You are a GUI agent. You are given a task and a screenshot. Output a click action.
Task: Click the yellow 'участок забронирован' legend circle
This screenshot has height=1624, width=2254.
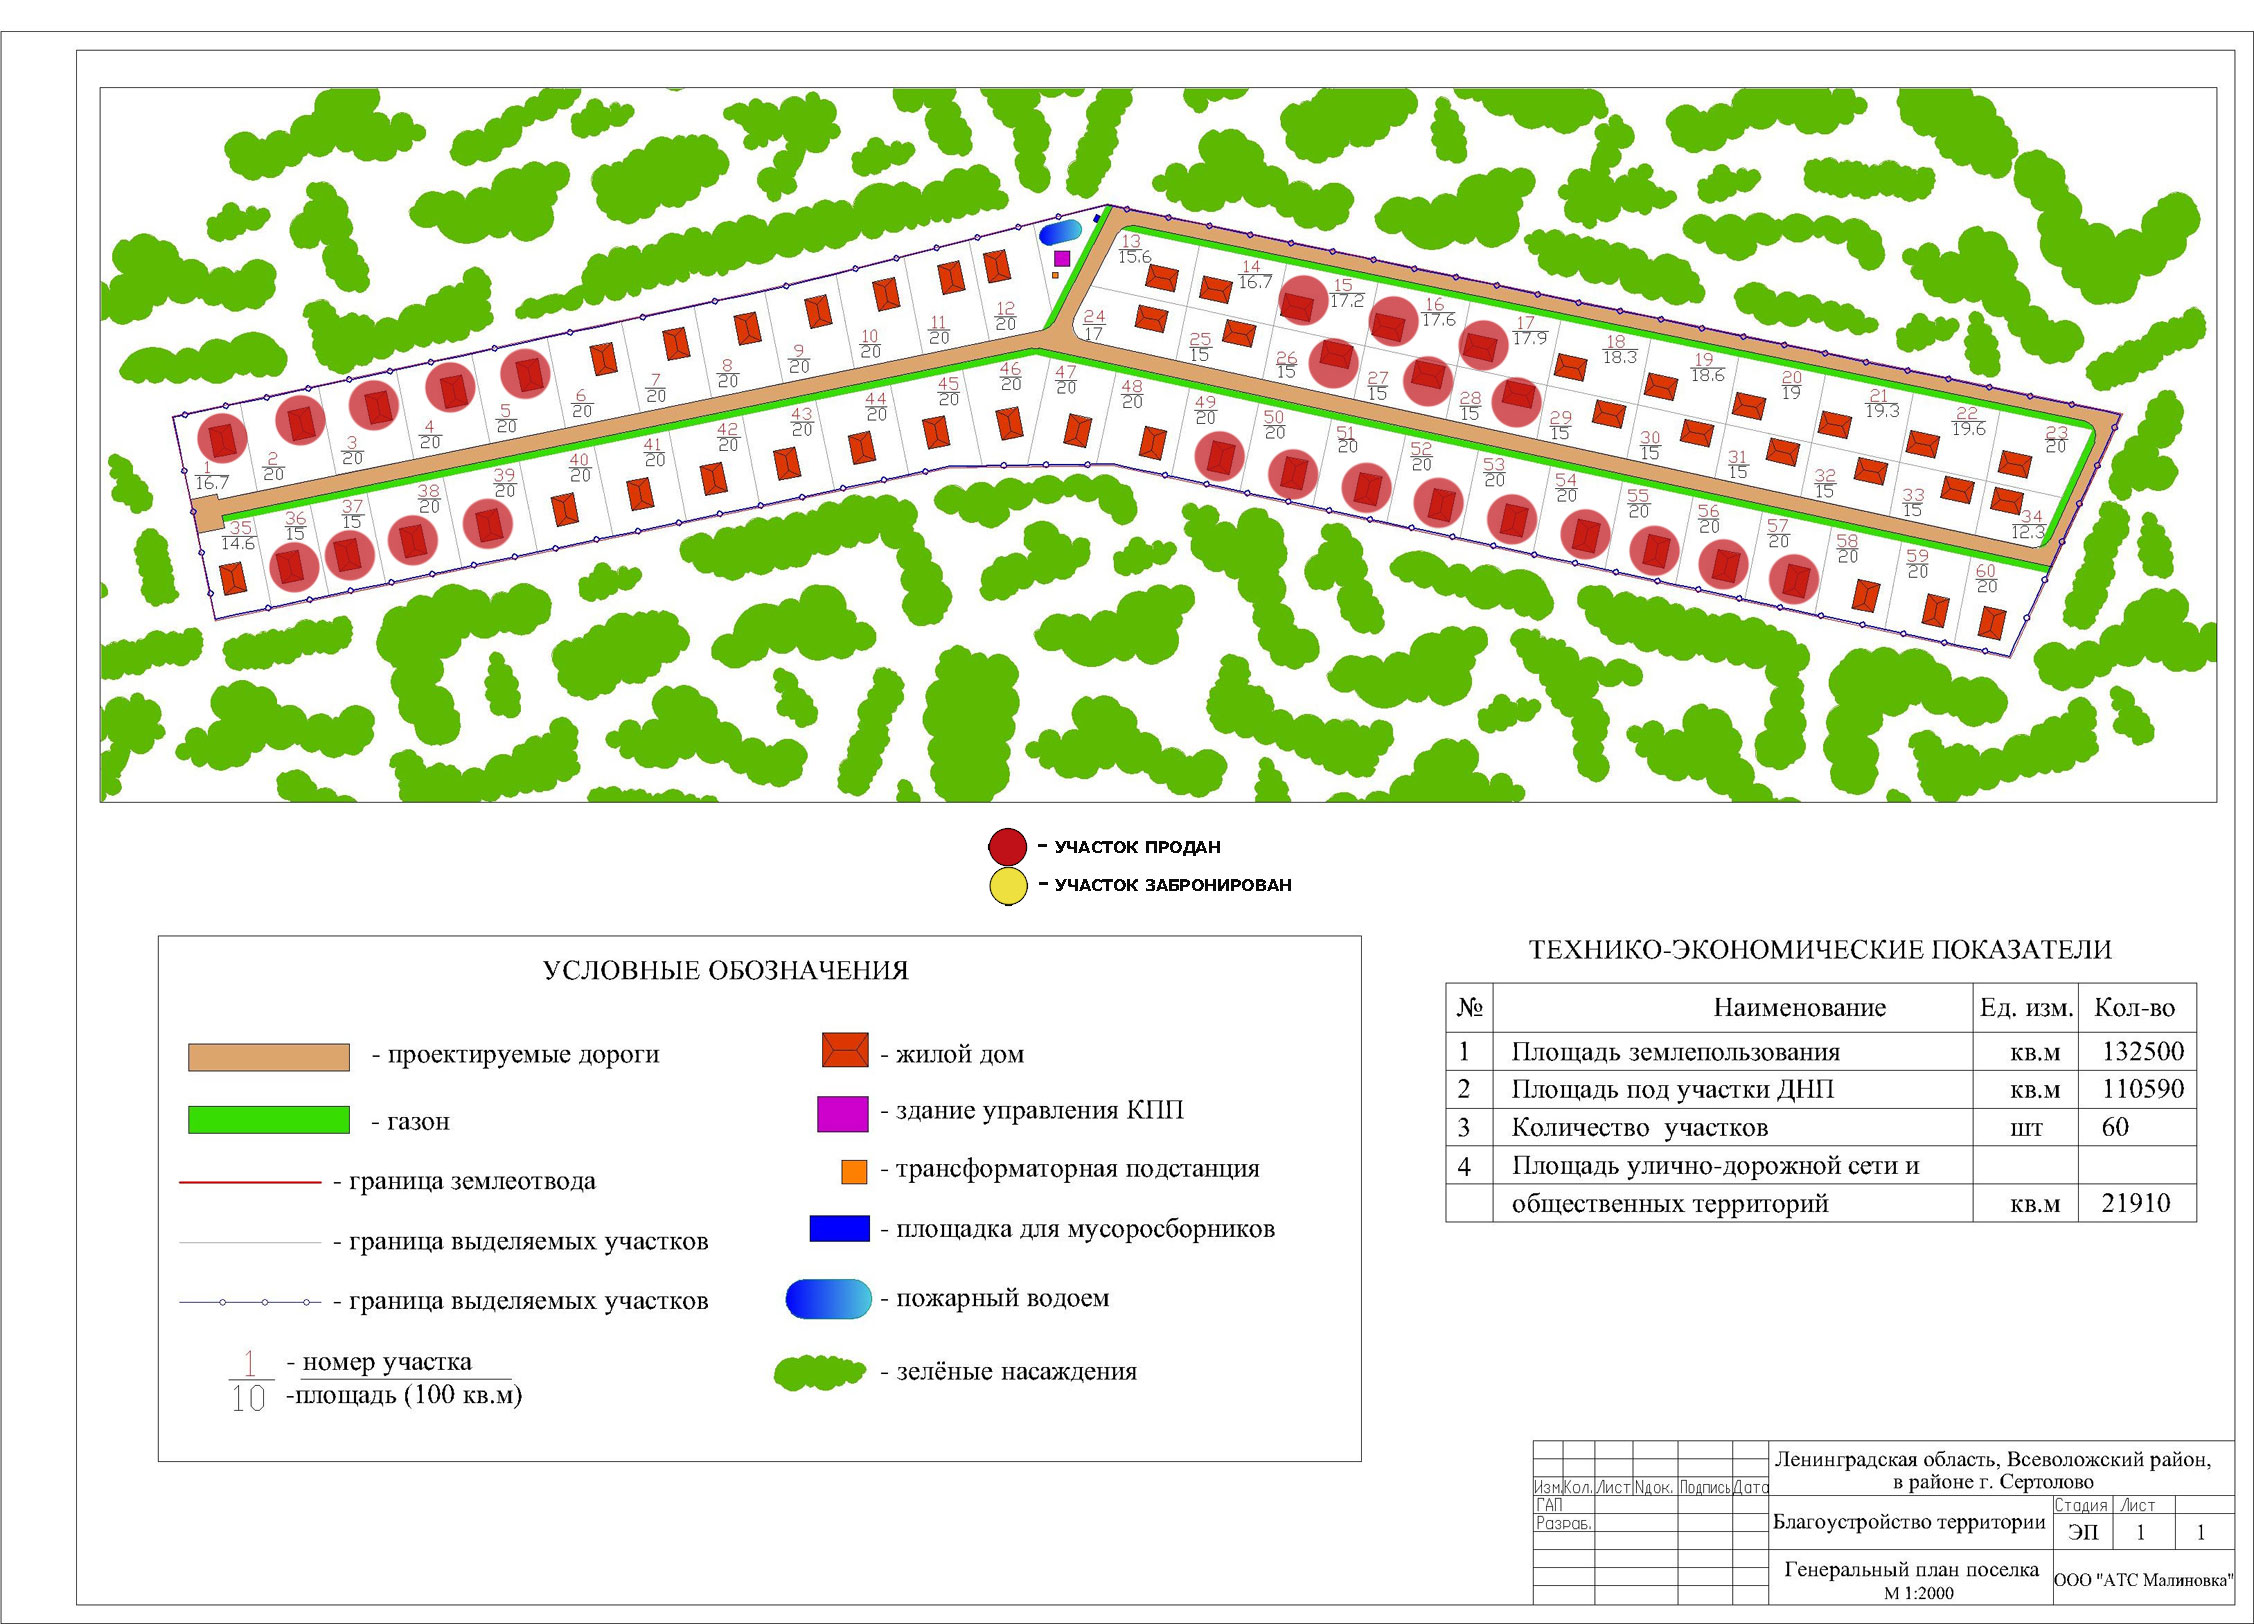1007,886
